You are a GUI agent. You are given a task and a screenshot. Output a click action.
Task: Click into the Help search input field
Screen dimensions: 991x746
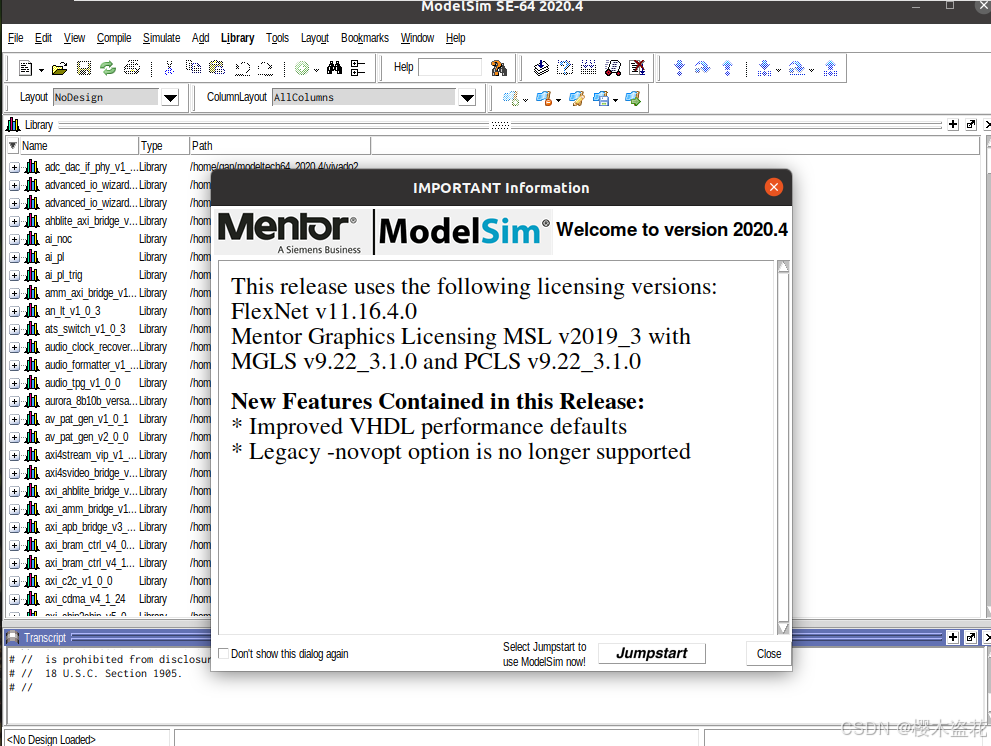click(x=450, y=67)
